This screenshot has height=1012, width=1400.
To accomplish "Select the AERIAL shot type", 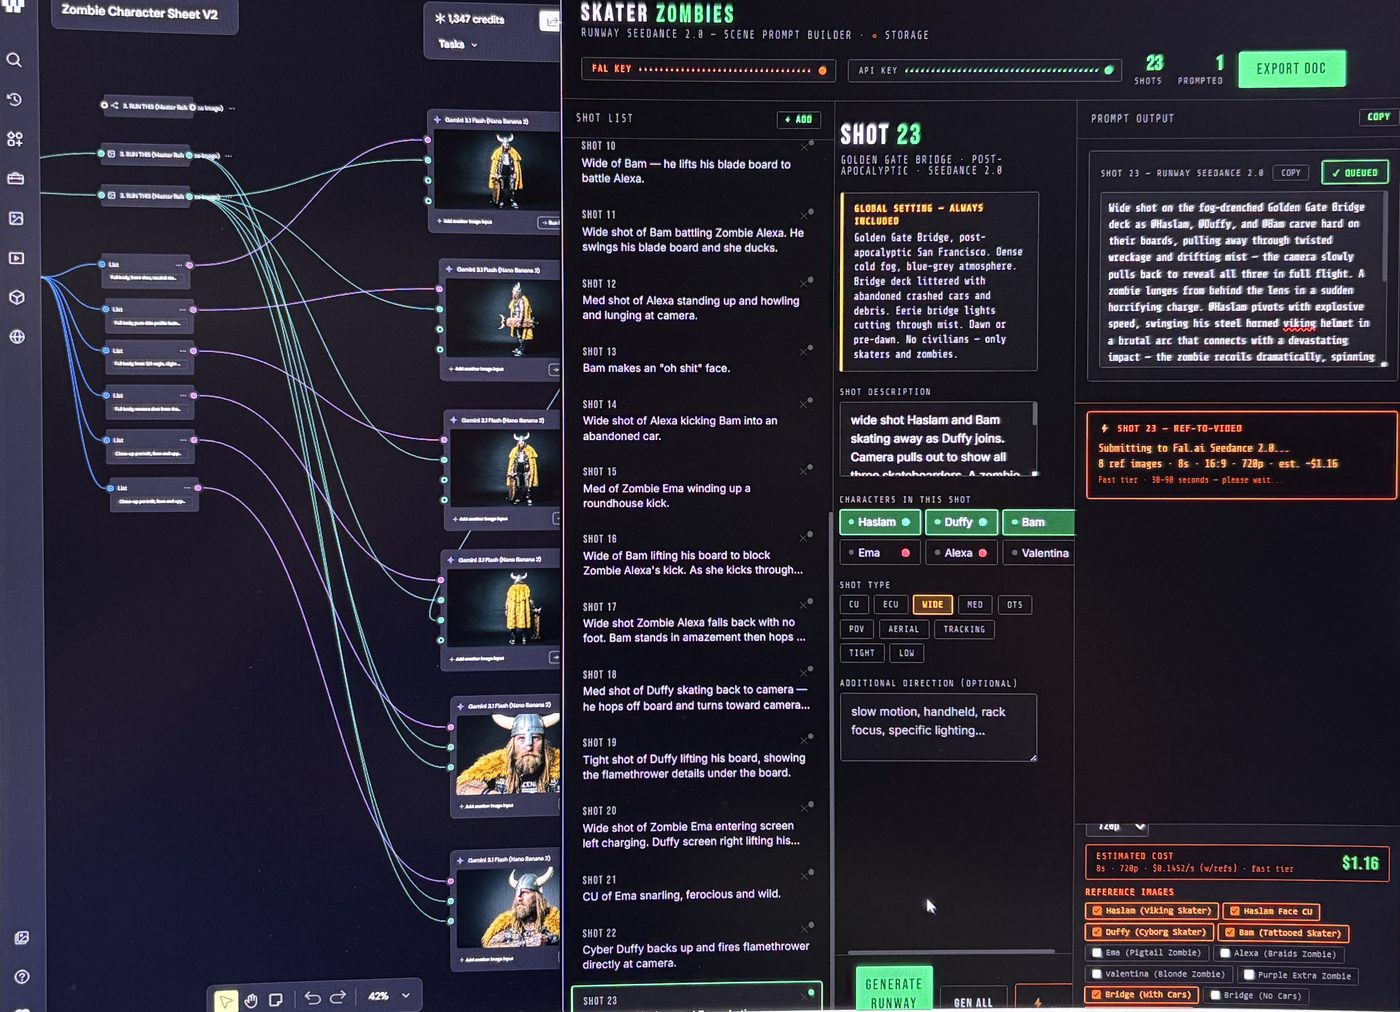I will coord(904,629).
